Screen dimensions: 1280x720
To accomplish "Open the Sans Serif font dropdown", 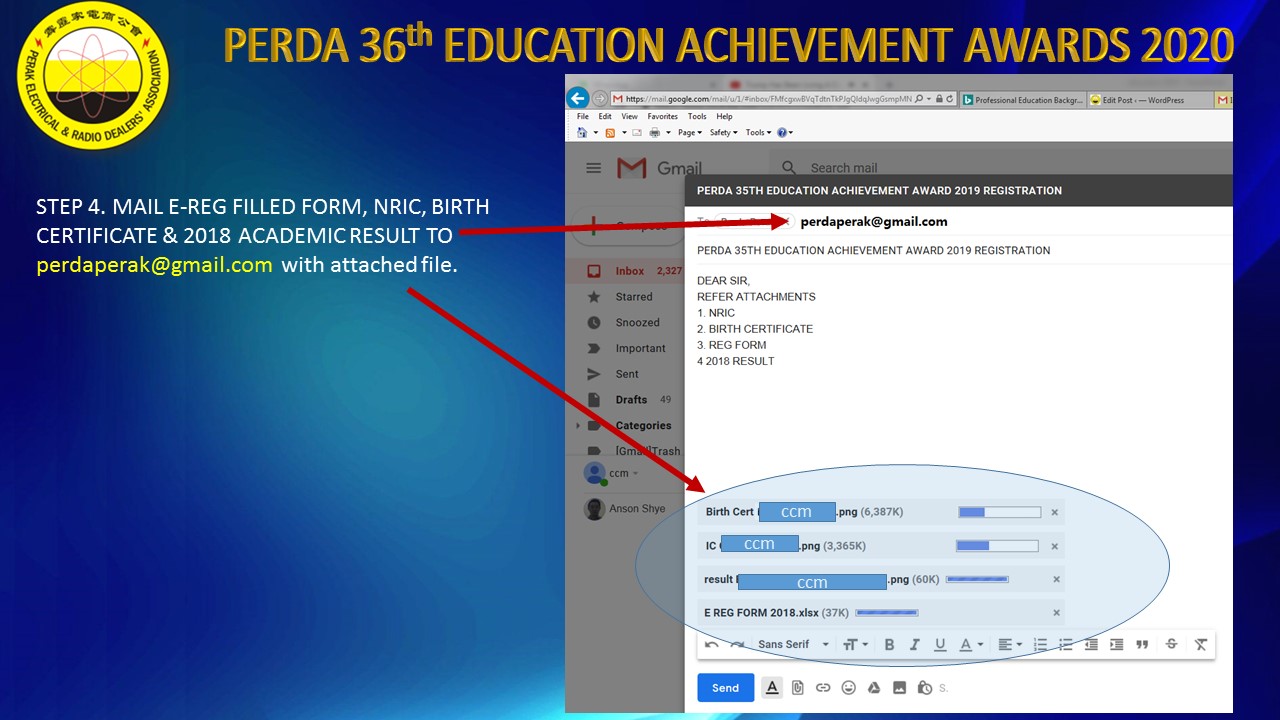I will pyautogui.click(x=793, y=645).
